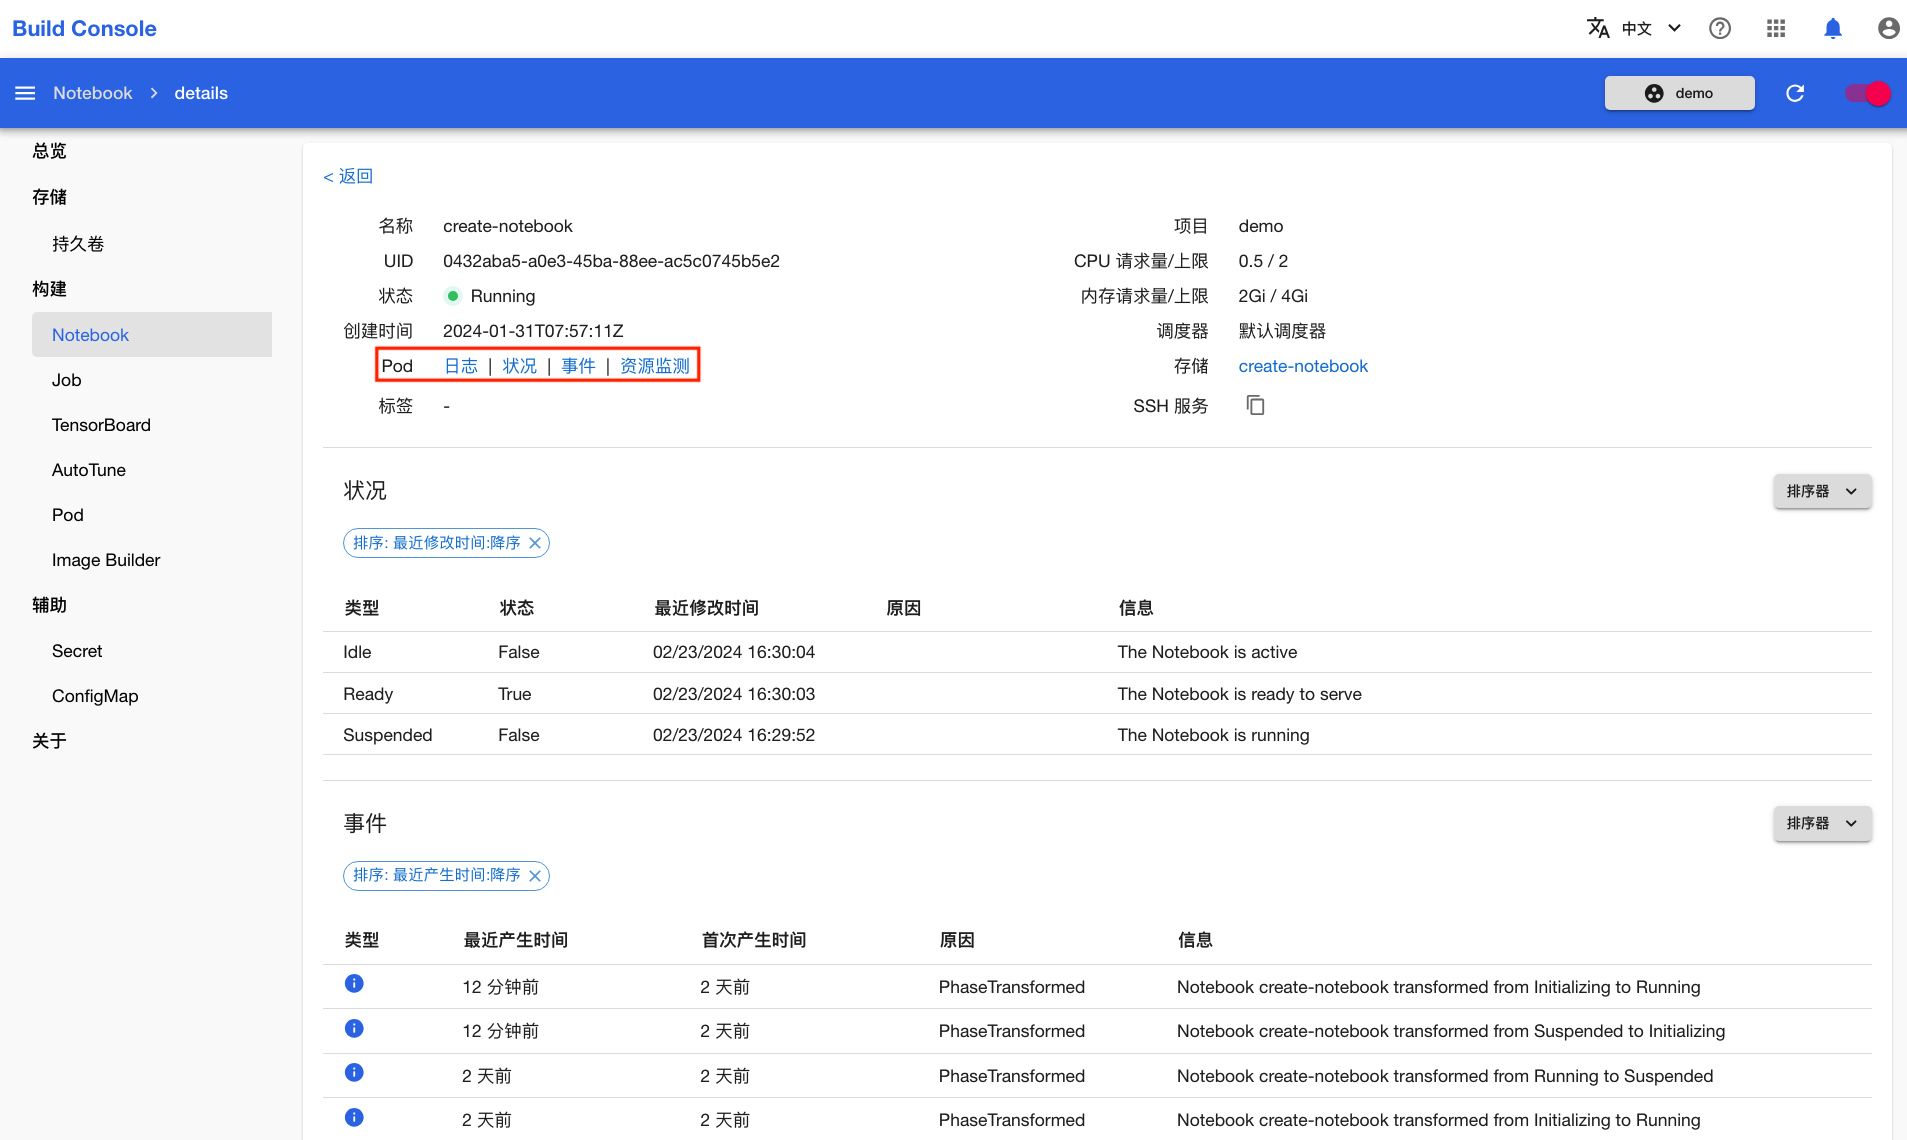Open AutoTune in sidebar
Image resolution: width=1907 pixels, height=1140 pixels.
(x=89, y=470)
